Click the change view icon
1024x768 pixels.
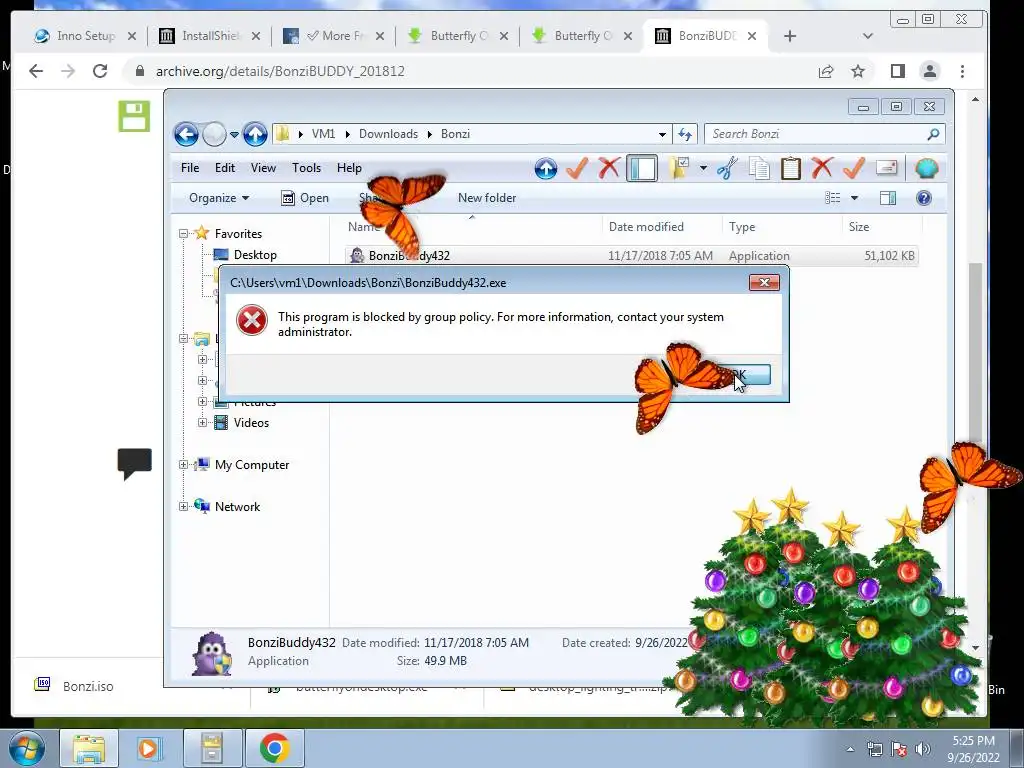coord(832,198)
